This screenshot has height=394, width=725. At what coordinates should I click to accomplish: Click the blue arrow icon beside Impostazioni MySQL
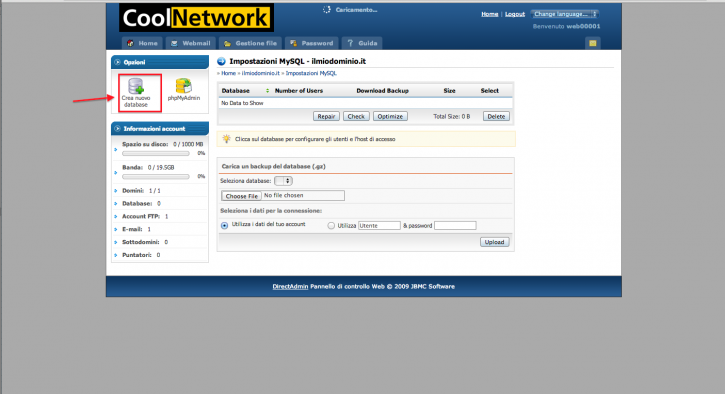pyautogui.click(x=221, y=62)
